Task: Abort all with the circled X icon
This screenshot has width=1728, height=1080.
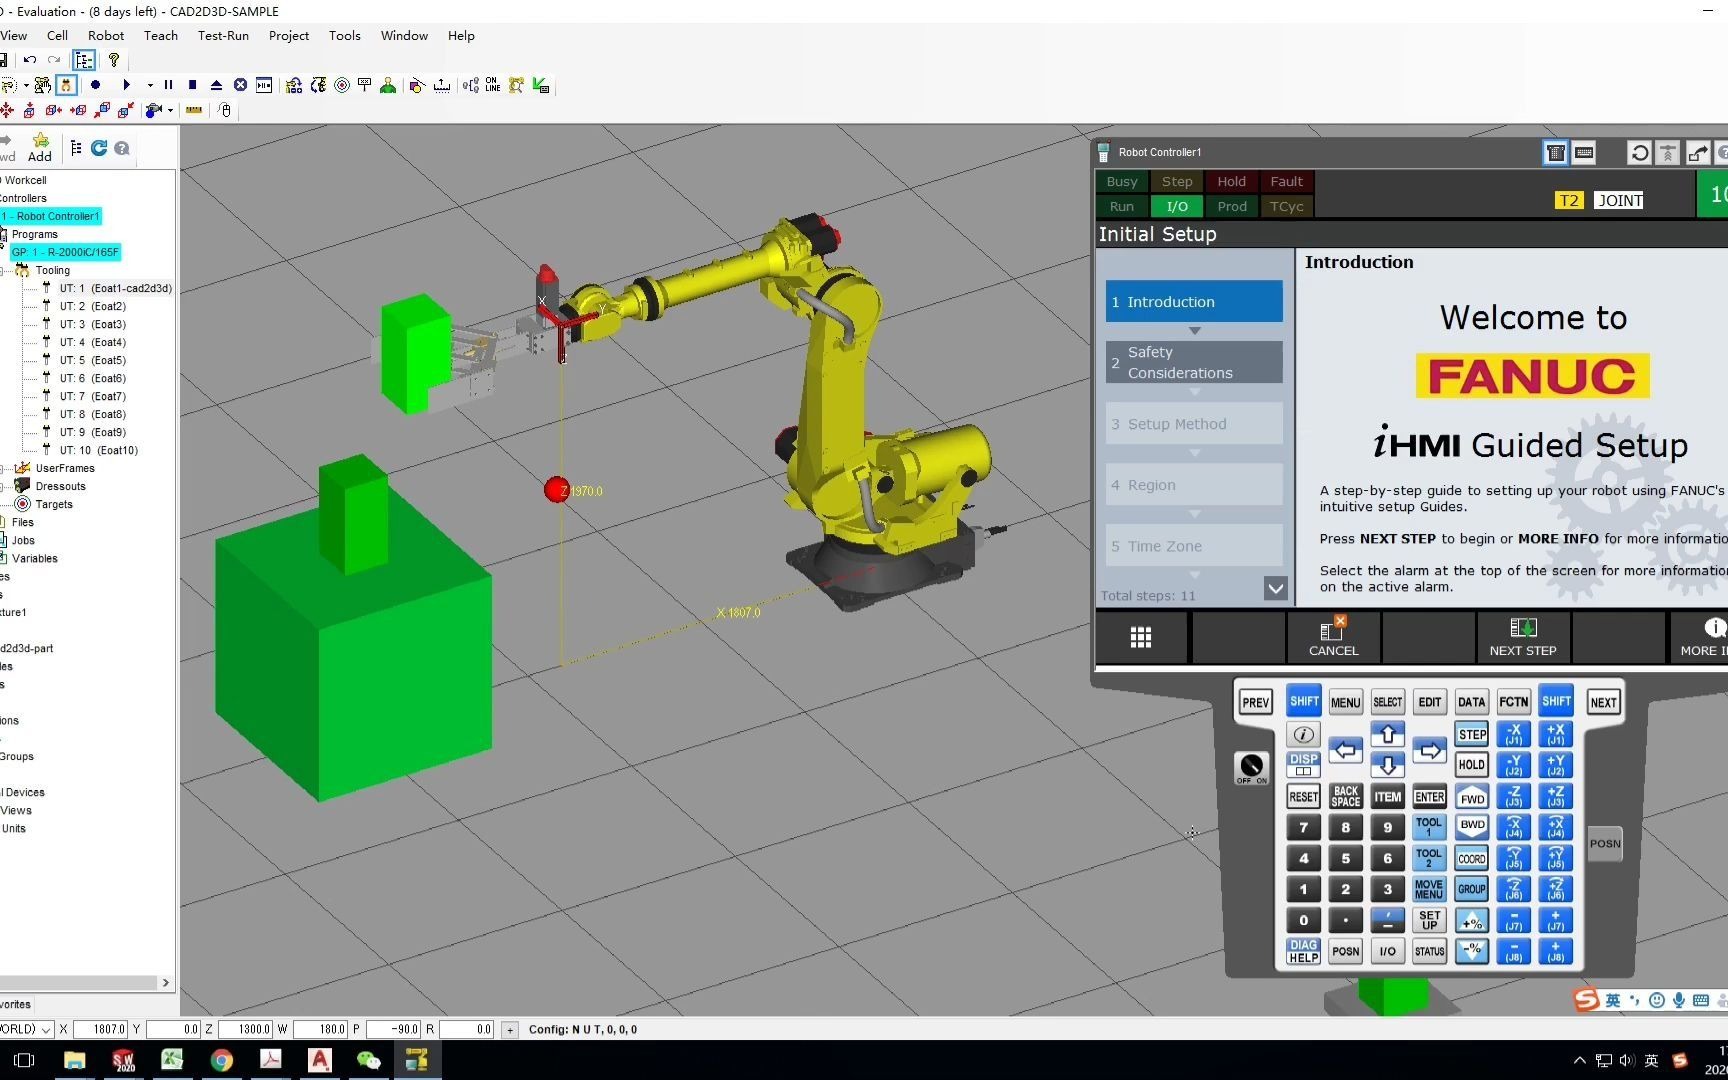Action: pyautogui.click(x=240, y=85)
